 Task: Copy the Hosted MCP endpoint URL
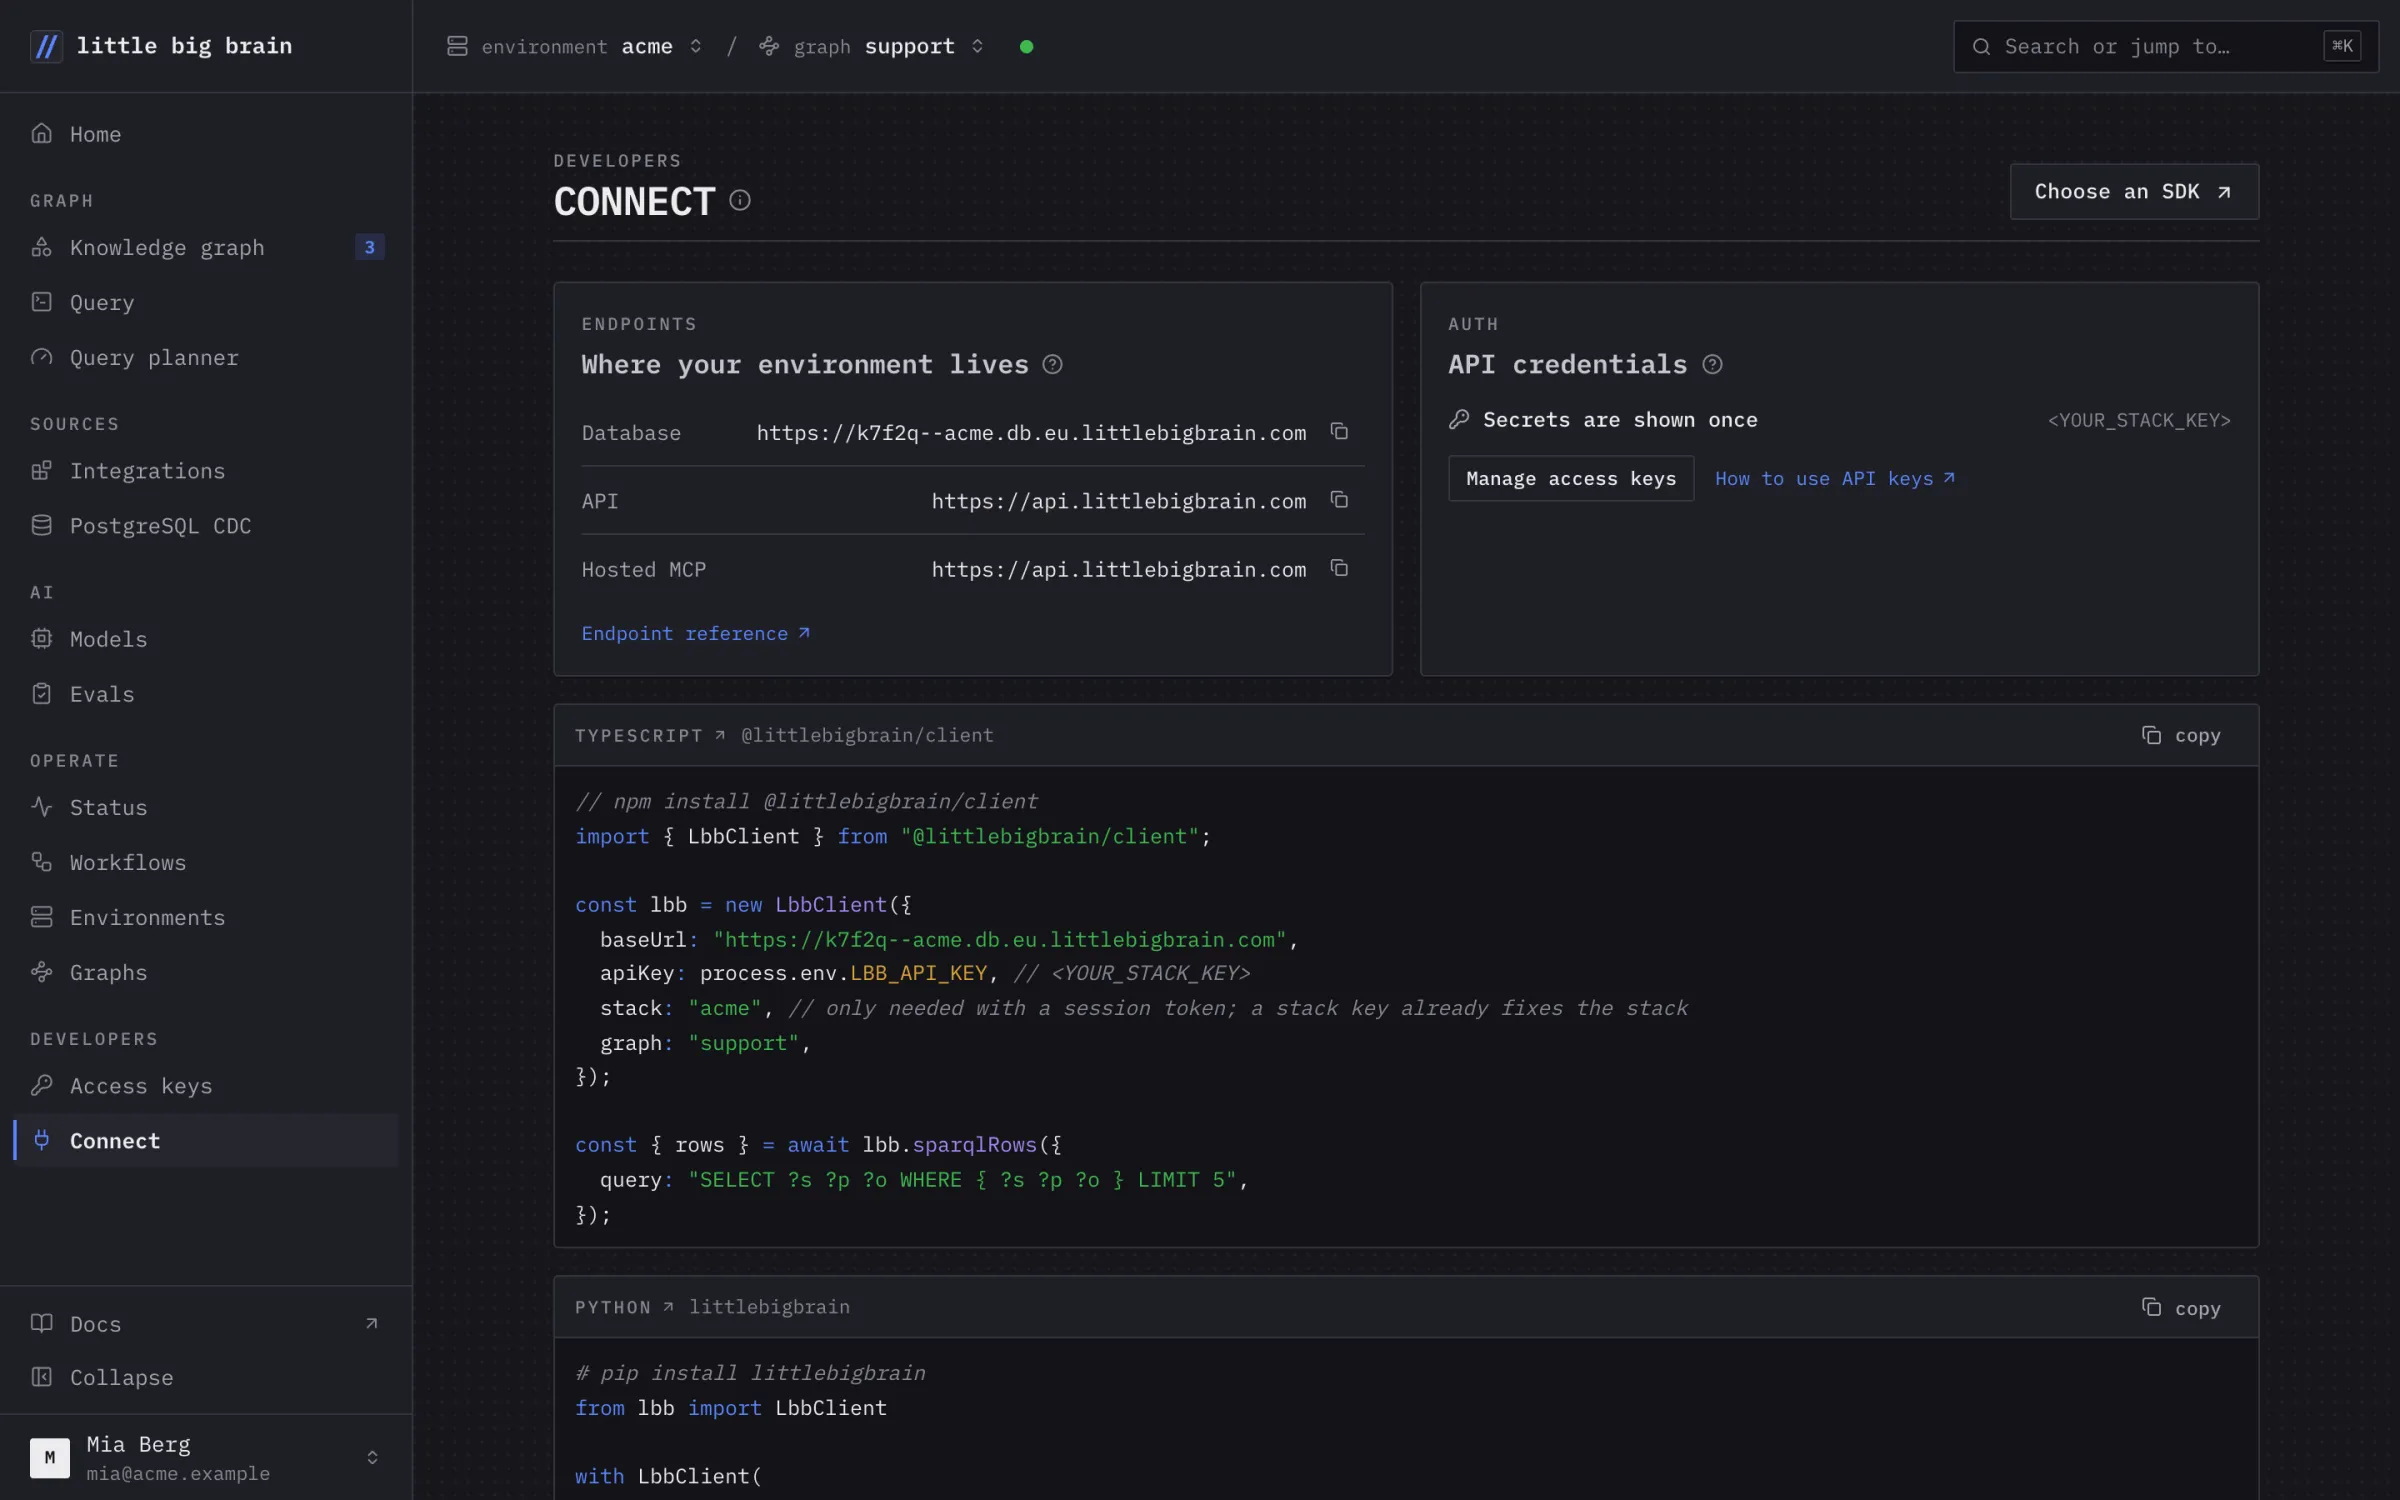coord(1339,569)
